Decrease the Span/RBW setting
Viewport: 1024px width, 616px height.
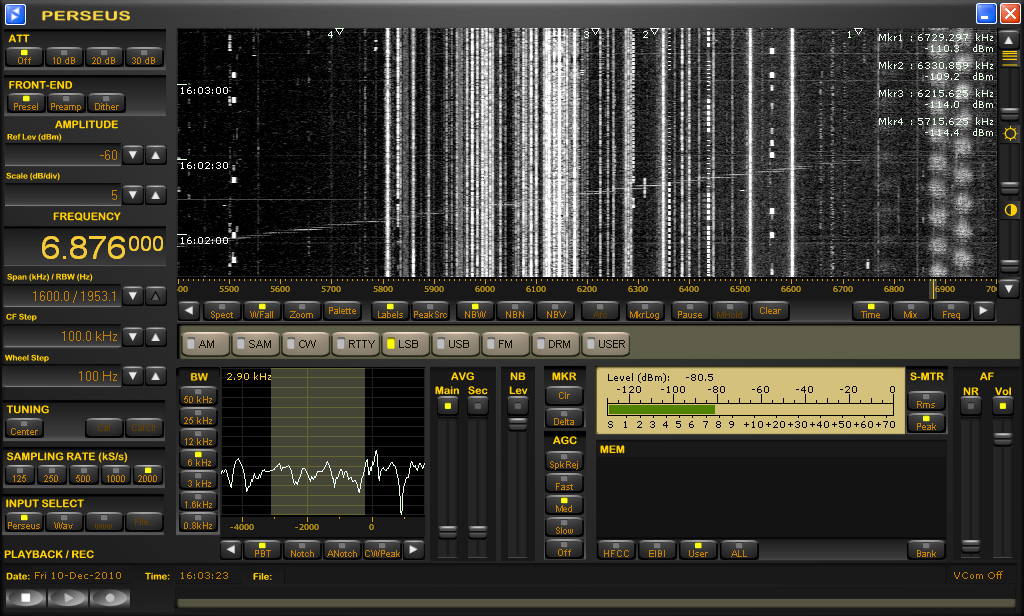pyautogui.click(x=133, y=296)
